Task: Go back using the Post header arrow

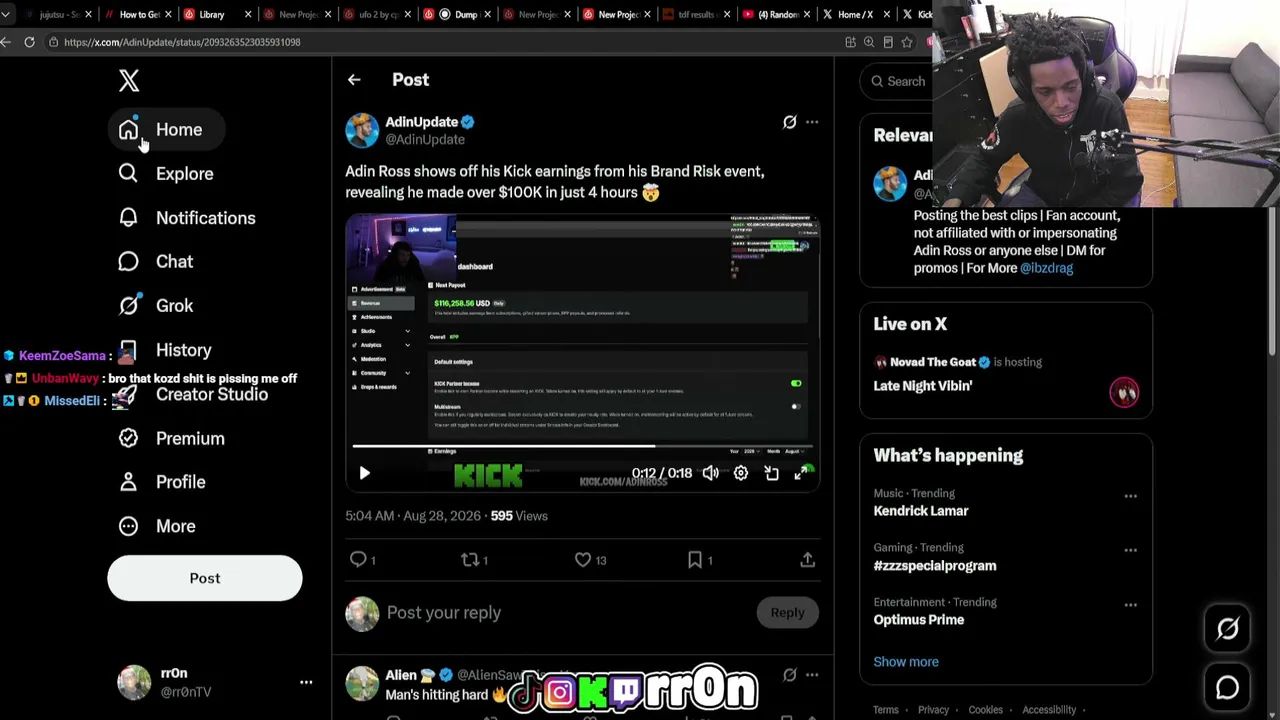Action: (354, 80)
